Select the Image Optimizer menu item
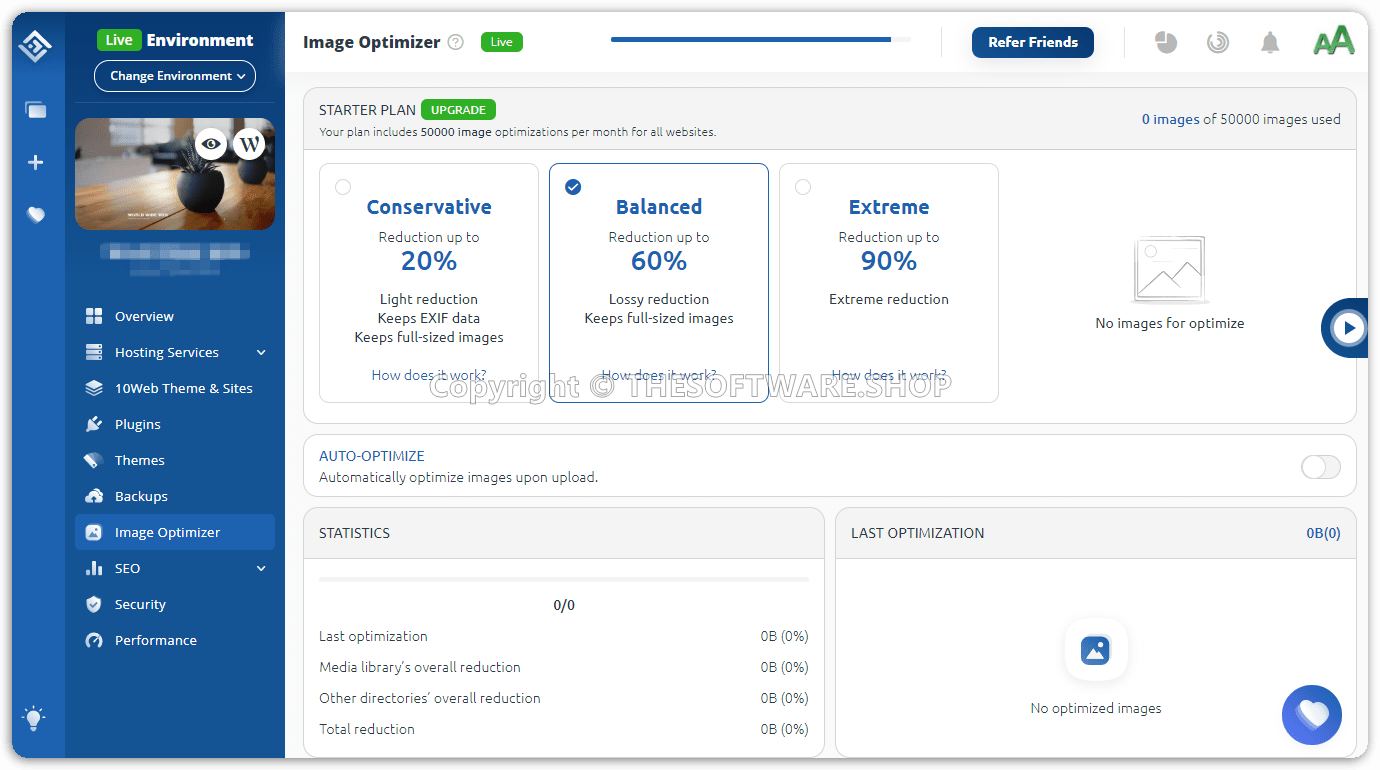 click(175, 532)
